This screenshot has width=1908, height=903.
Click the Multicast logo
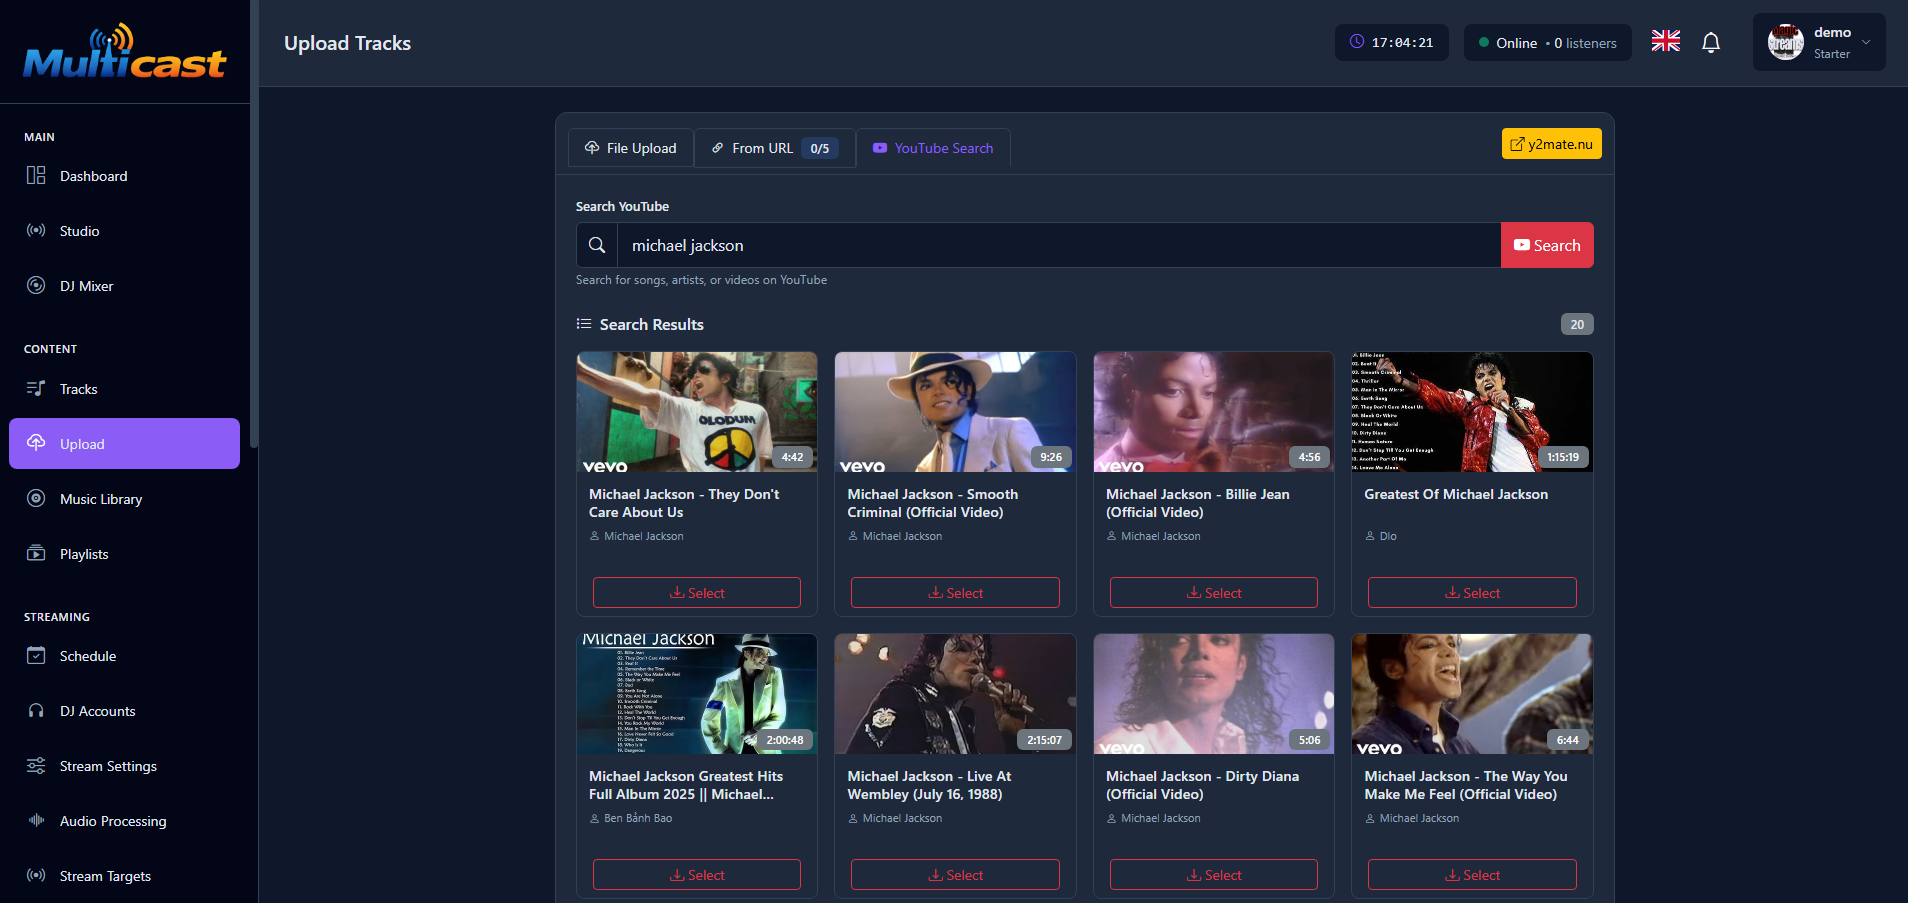click(x=125, y=52)
